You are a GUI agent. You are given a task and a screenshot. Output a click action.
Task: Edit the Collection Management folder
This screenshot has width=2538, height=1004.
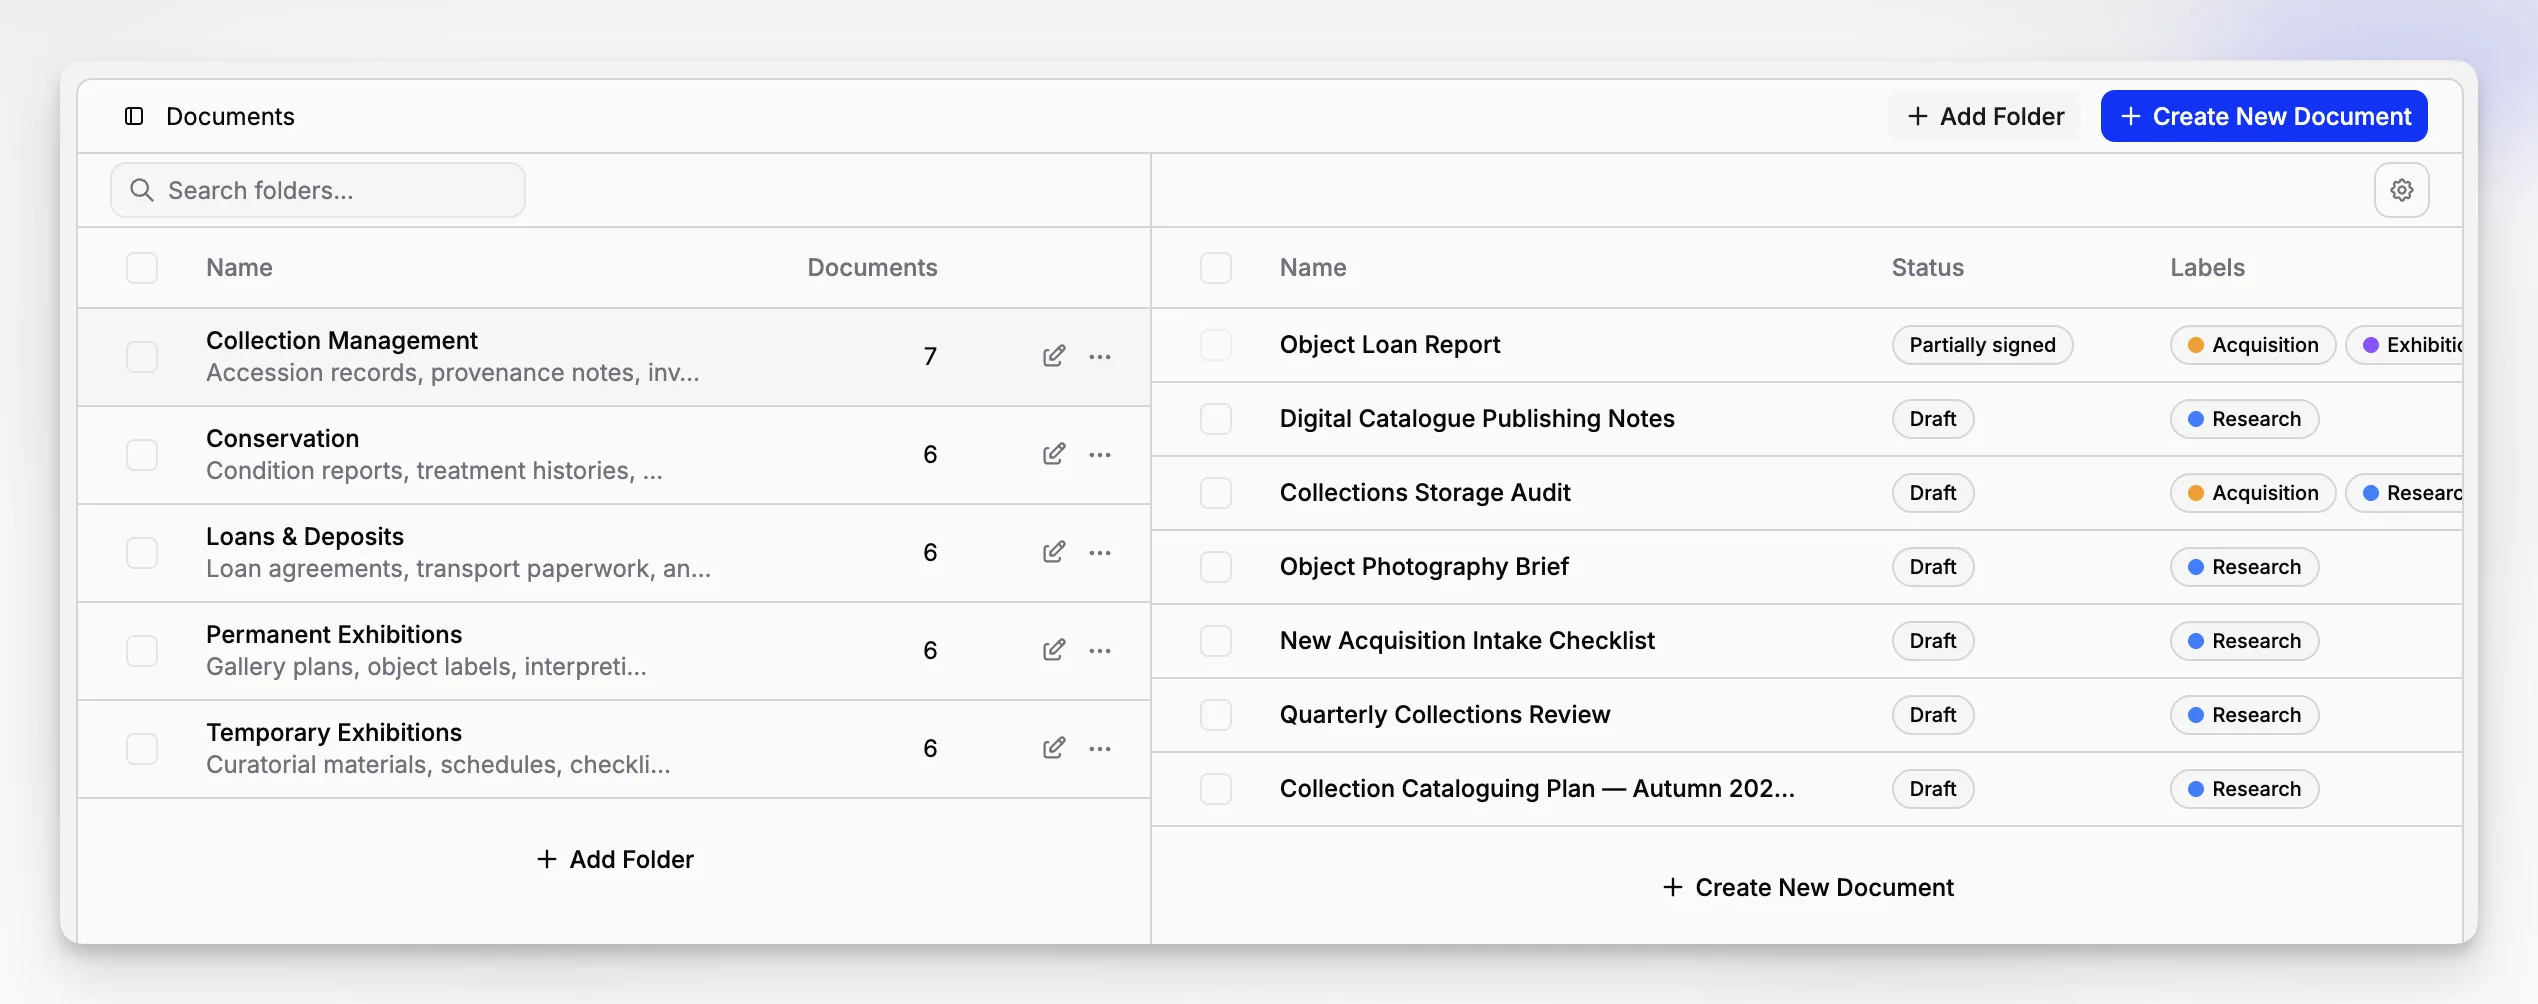[1053, 356]
